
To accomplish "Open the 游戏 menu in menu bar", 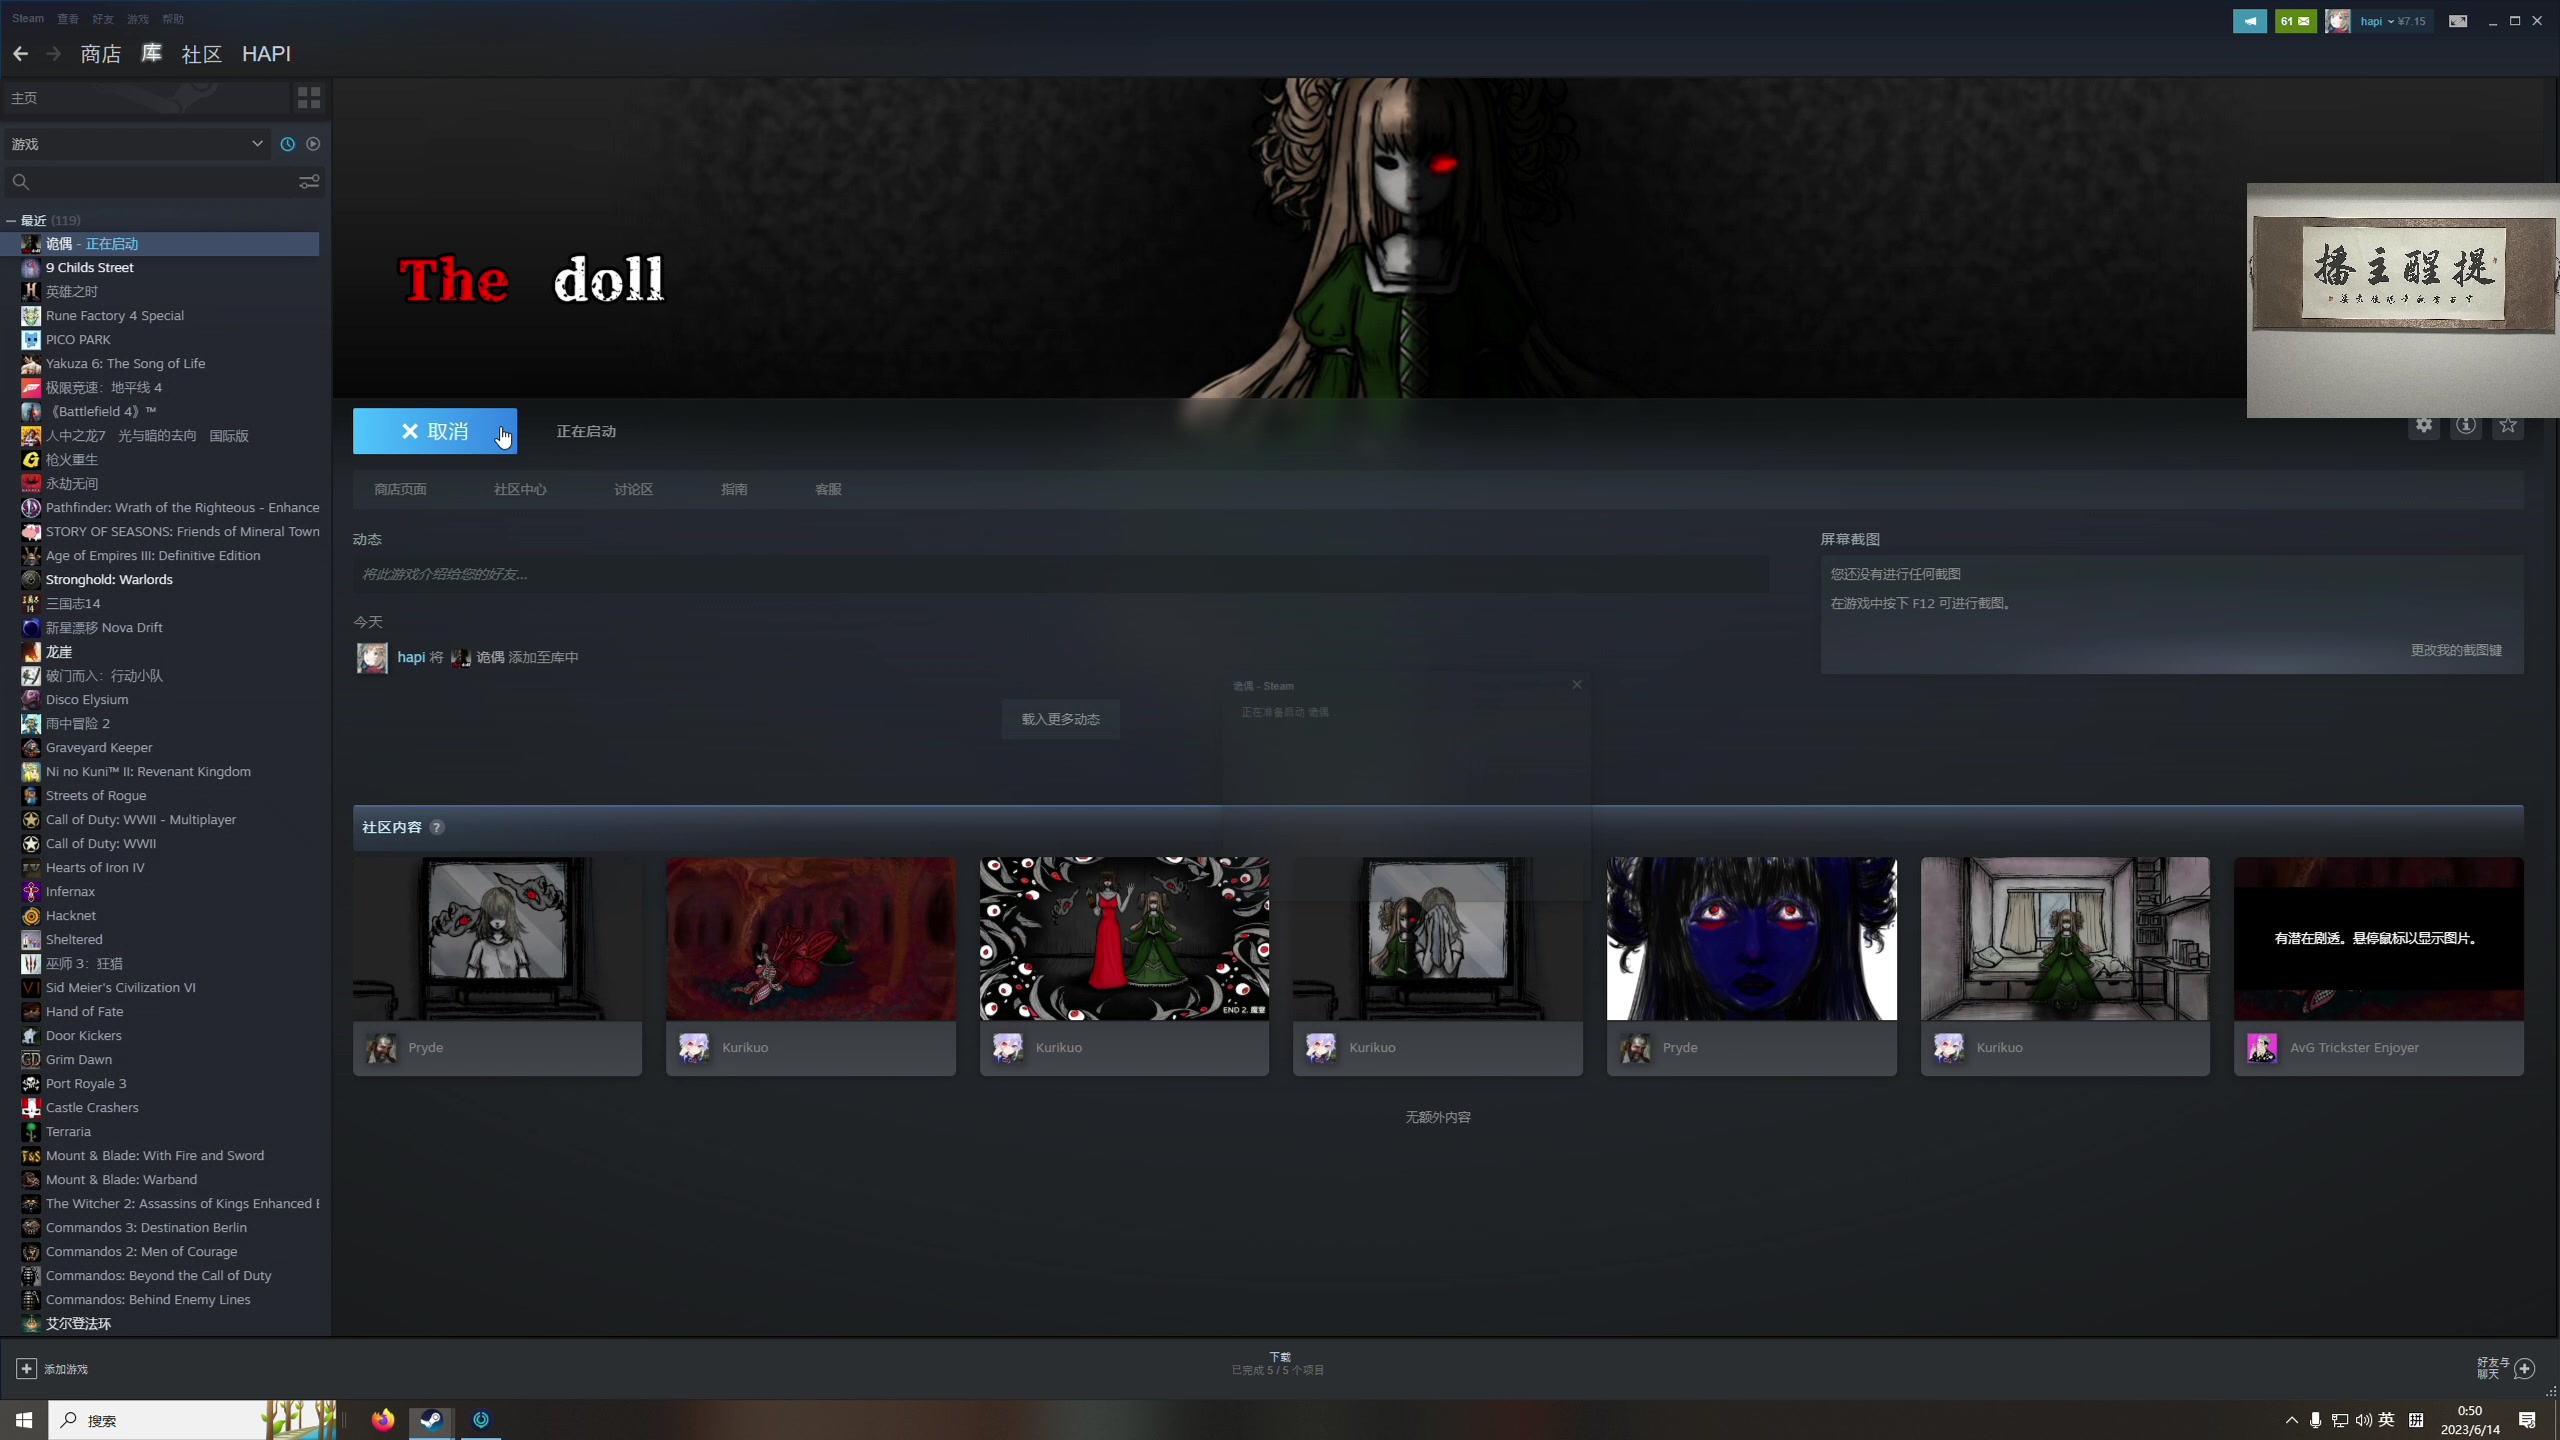I will (137, 19).
